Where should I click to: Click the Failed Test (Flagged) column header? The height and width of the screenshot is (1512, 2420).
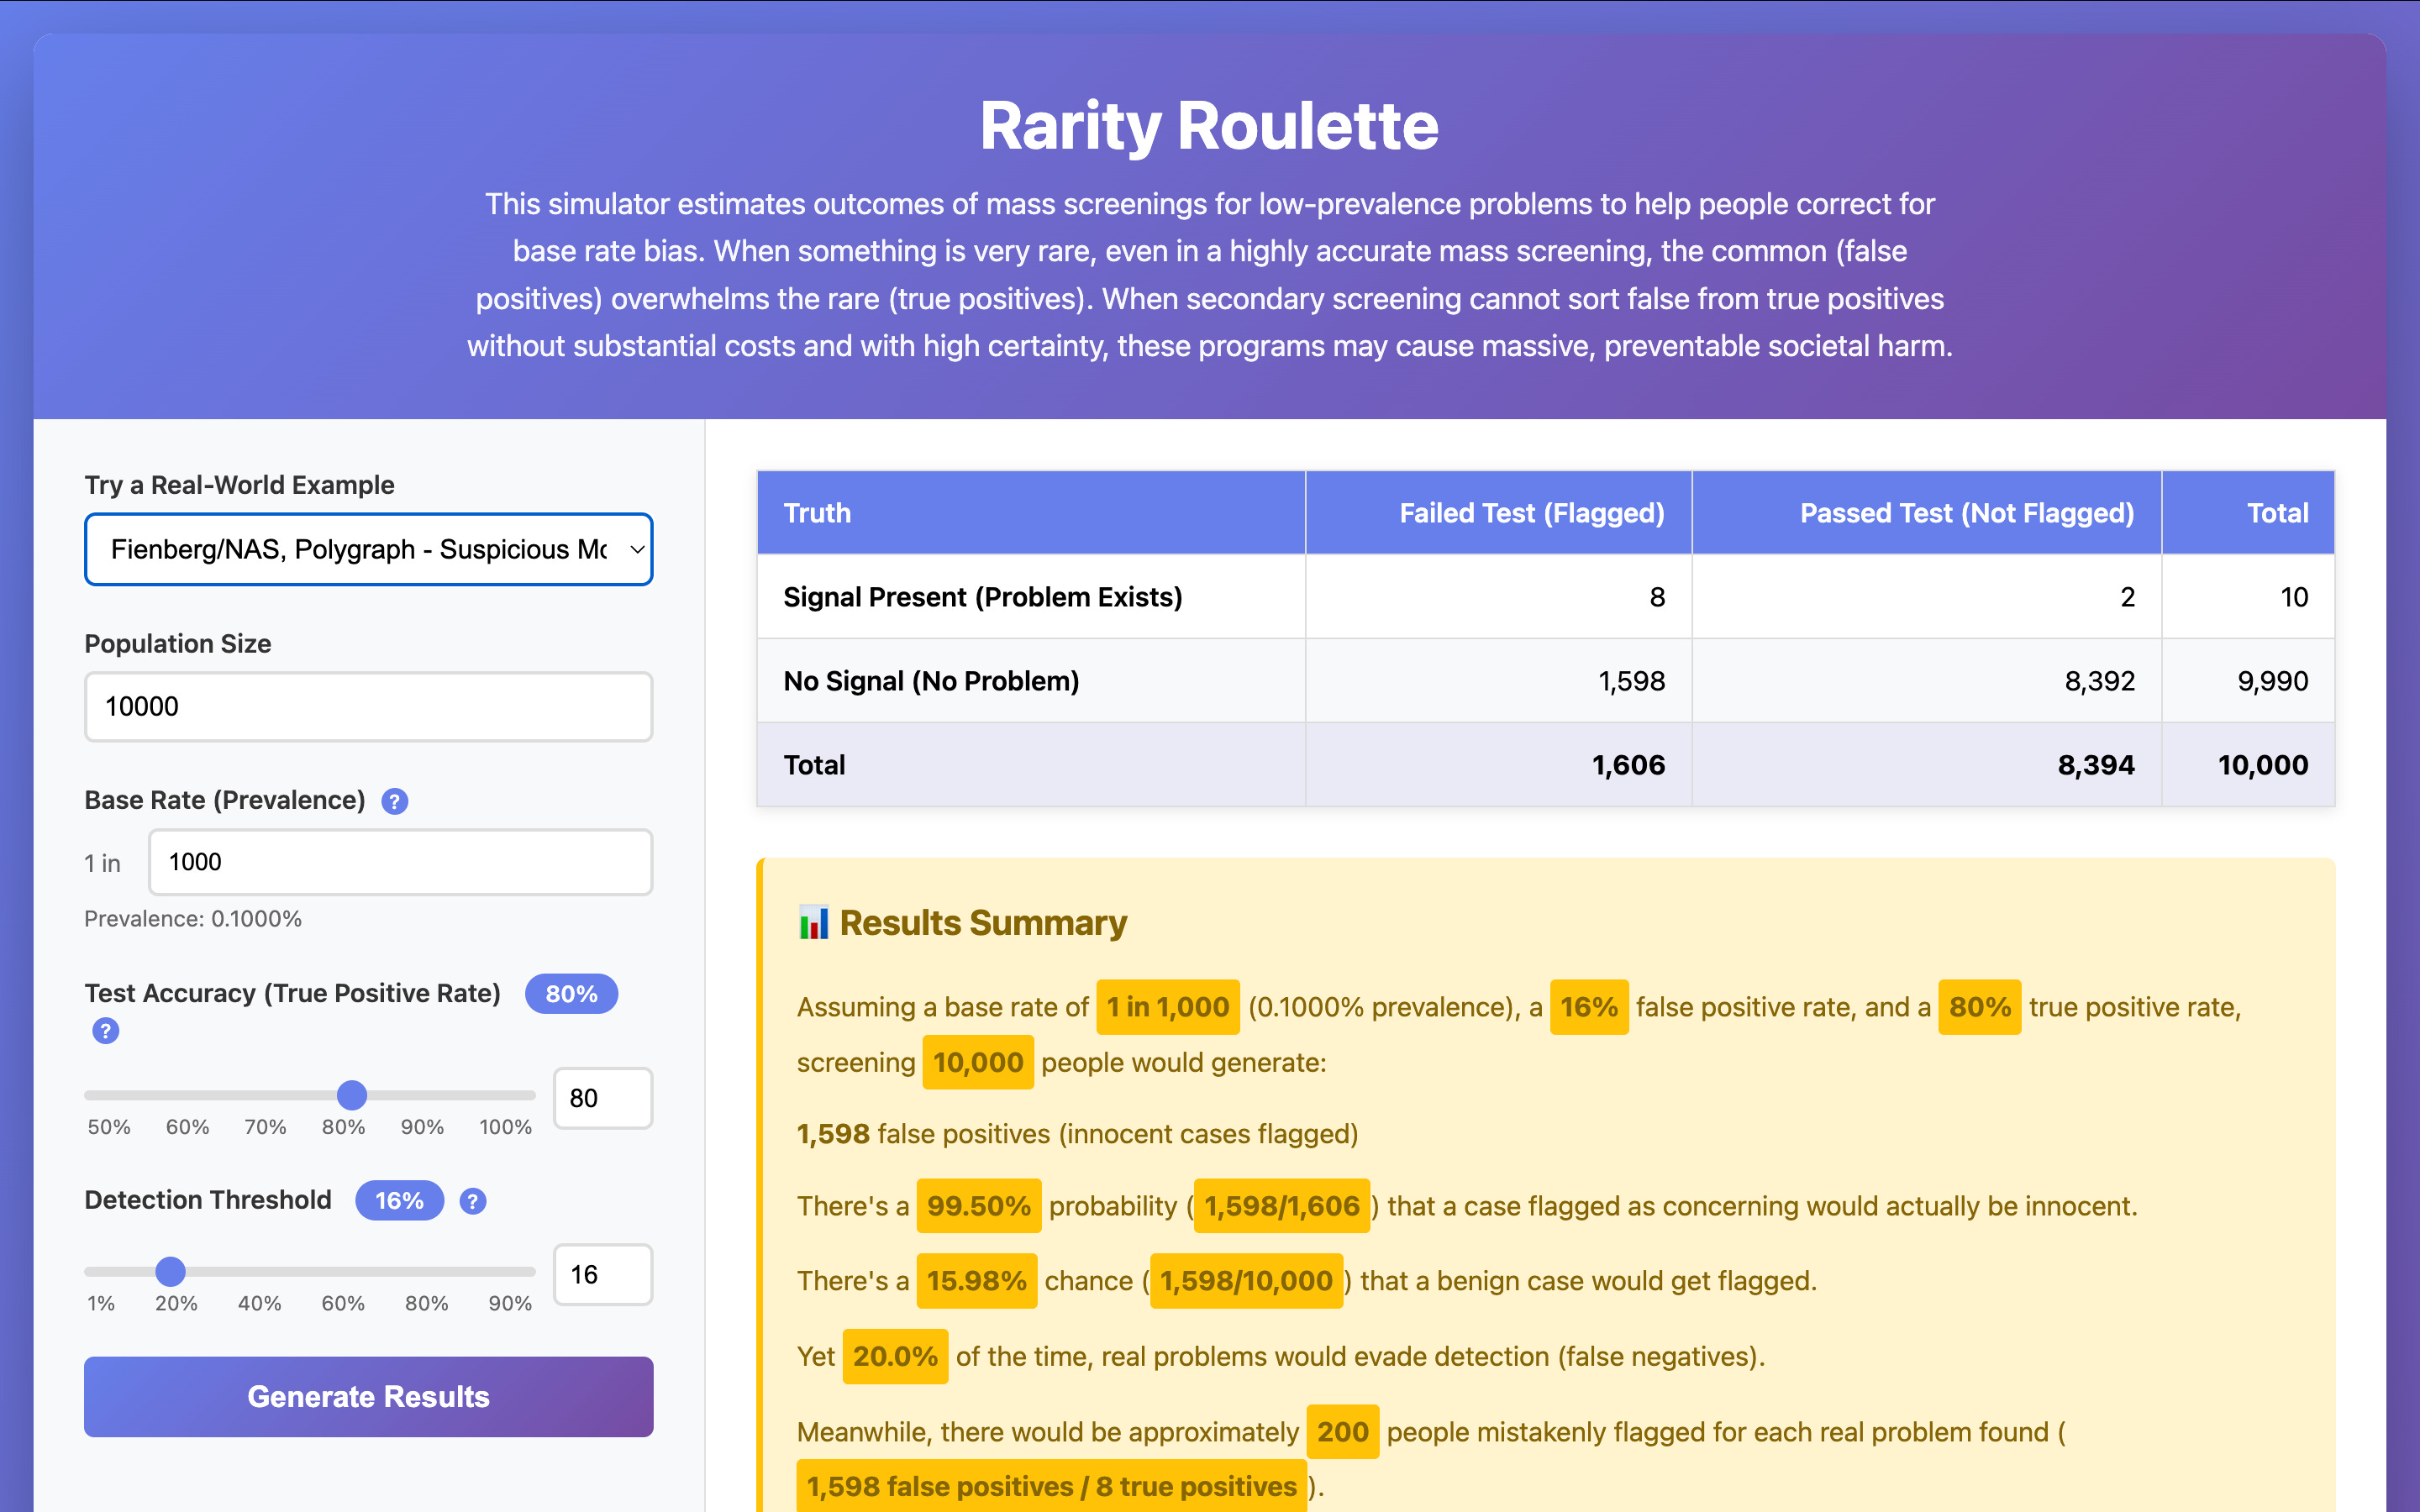(x=1531, y=513)
